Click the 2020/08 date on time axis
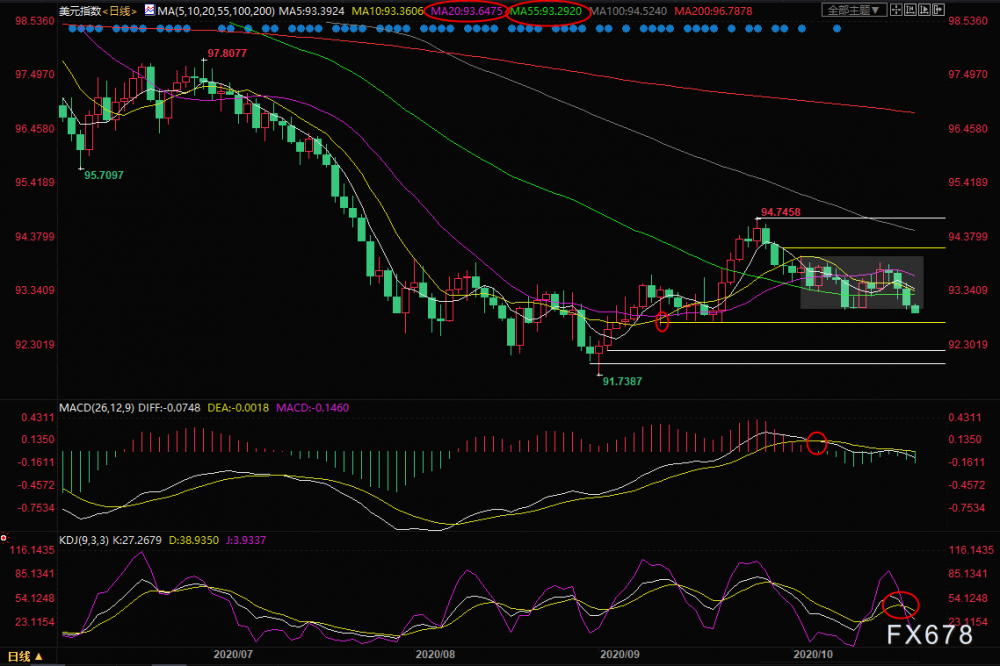Viewport: 1000px width, 666px height. [435, 655]
